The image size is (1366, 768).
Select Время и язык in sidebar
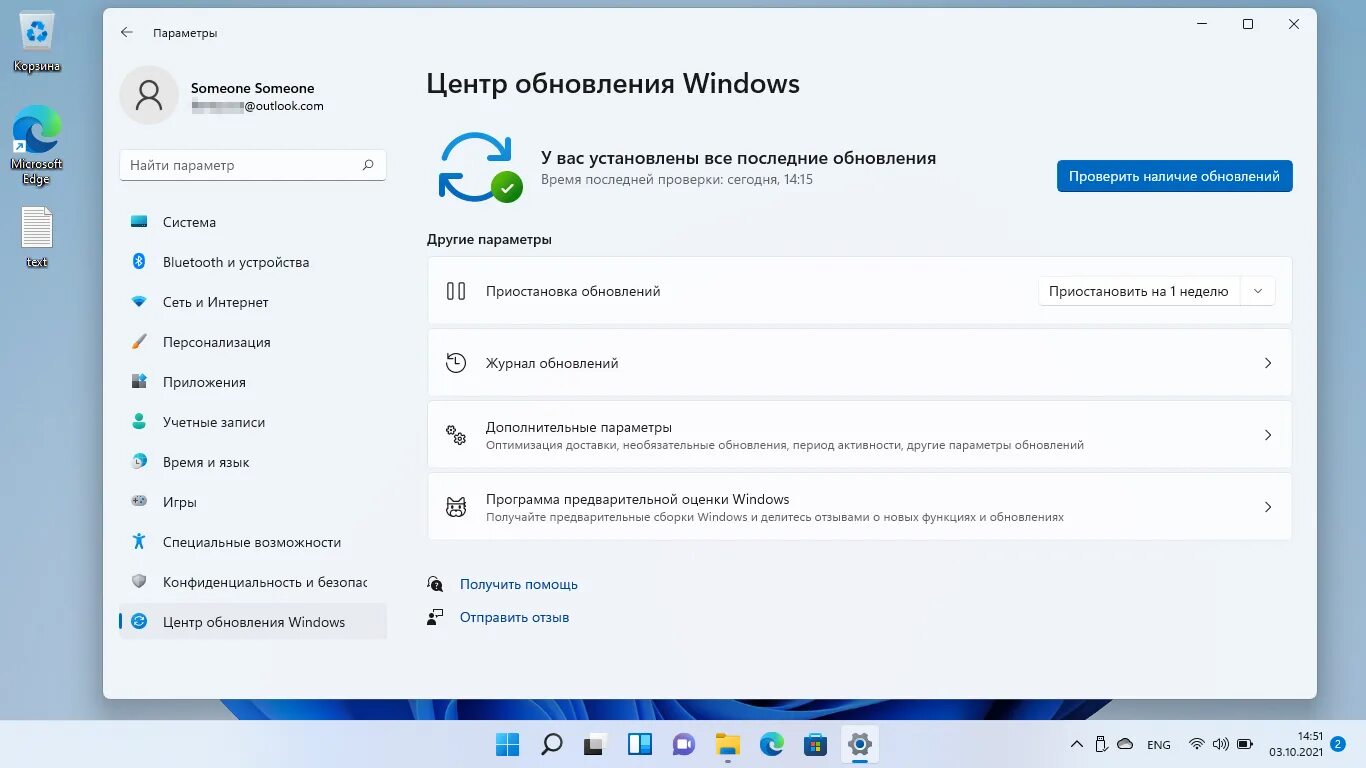(x=252, y=462)
